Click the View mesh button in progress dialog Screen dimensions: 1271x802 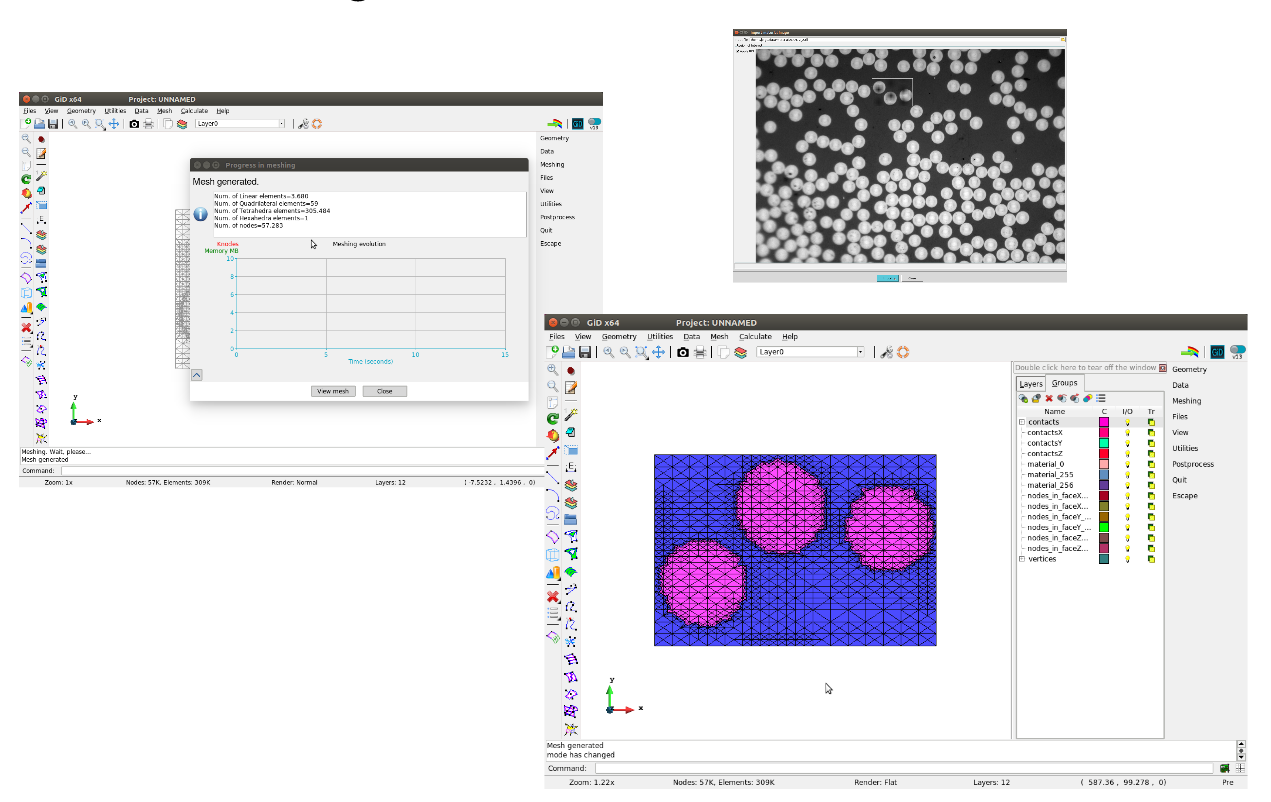point(333,391)
